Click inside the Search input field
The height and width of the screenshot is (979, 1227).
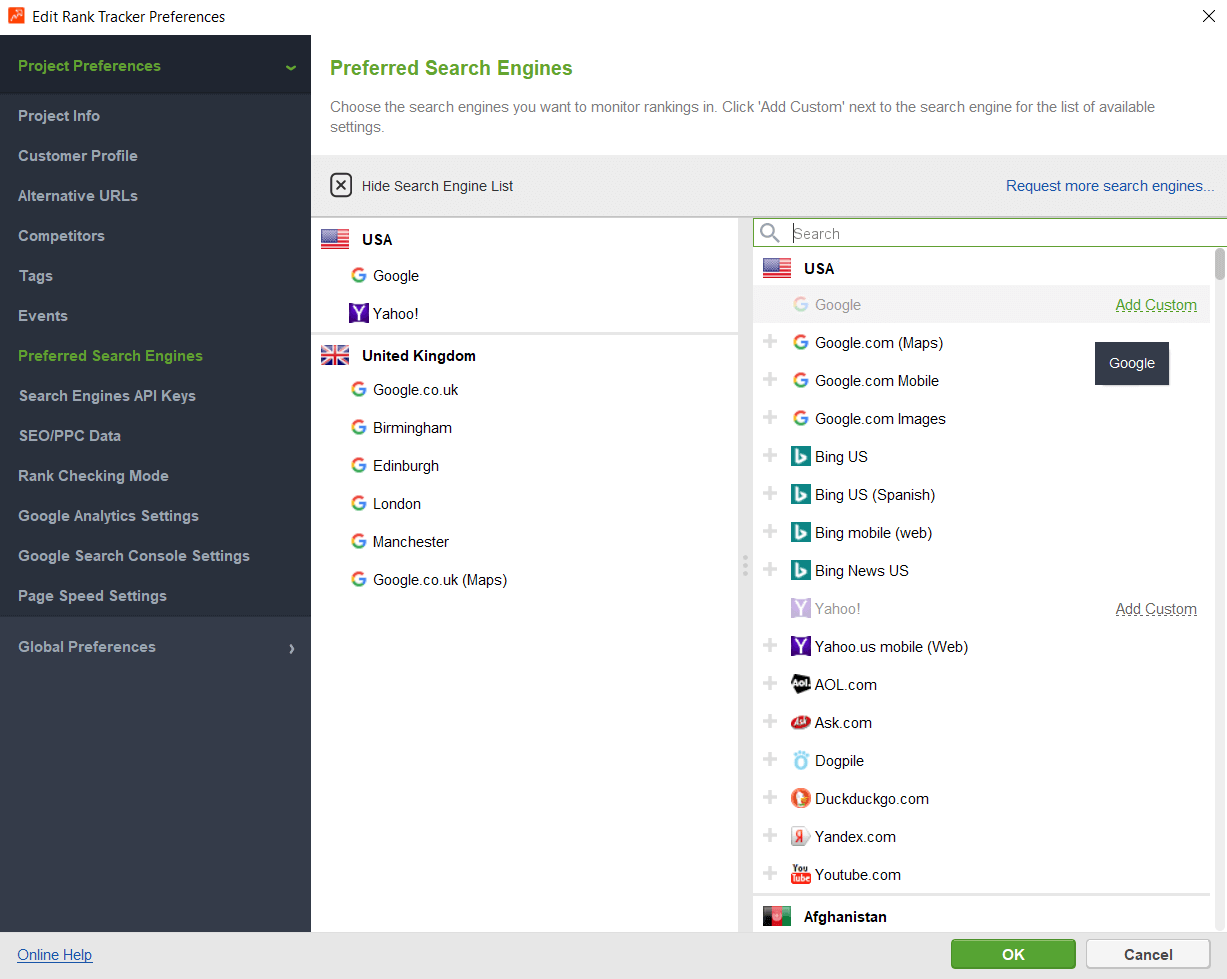pos(950,232)
